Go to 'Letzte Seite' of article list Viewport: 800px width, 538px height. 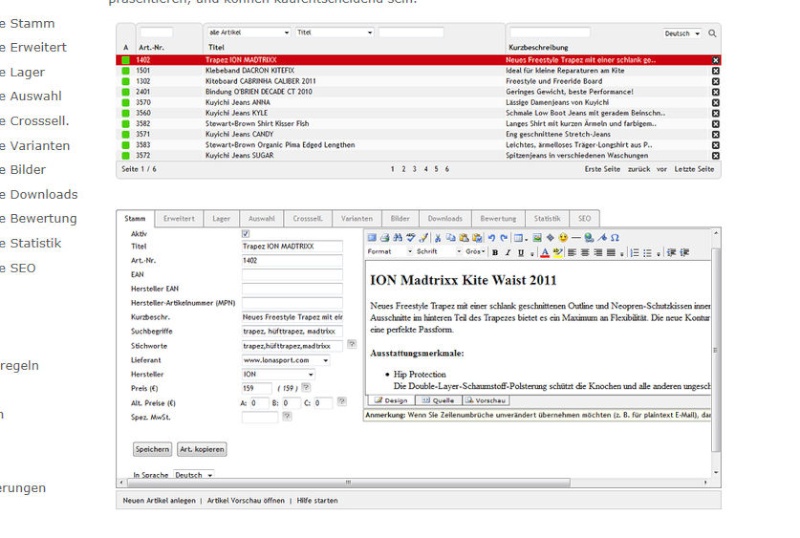coord(694,169)
